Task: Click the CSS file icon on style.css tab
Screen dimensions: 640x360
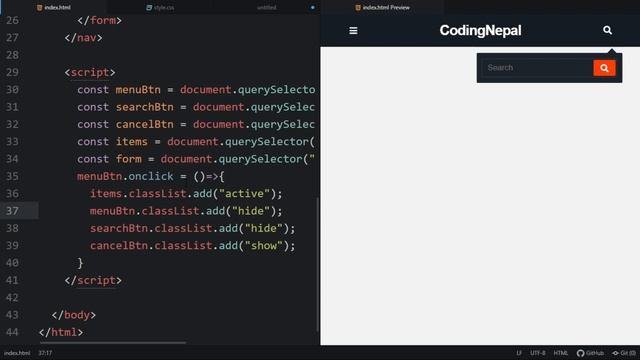Action: 149,7
